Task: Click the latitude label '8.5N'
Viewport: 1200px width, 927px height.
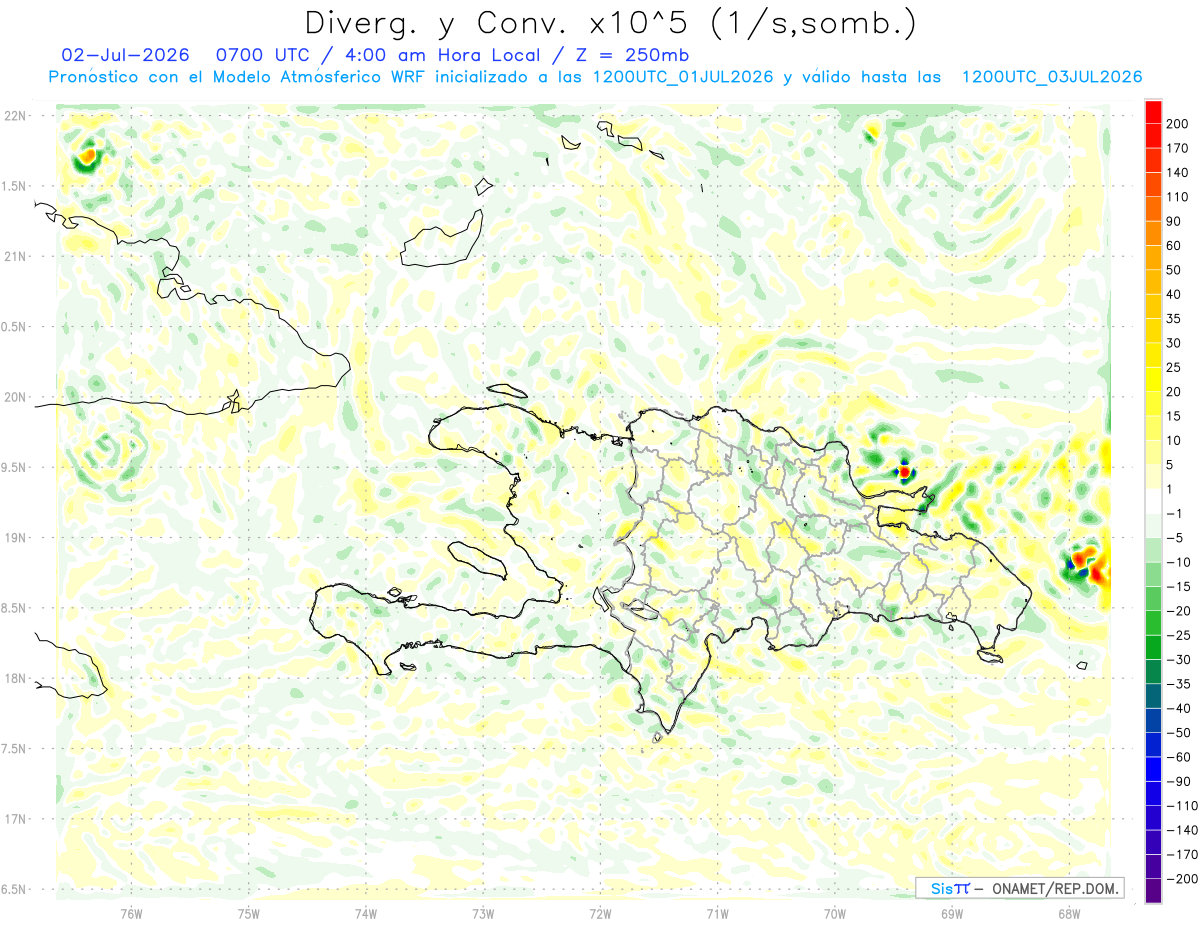Action: point(15,608)
